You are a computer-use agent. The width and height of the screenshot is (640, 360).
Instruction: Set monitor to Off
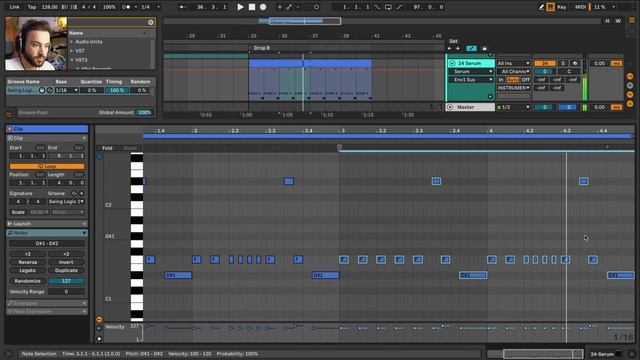coord(526,80)
